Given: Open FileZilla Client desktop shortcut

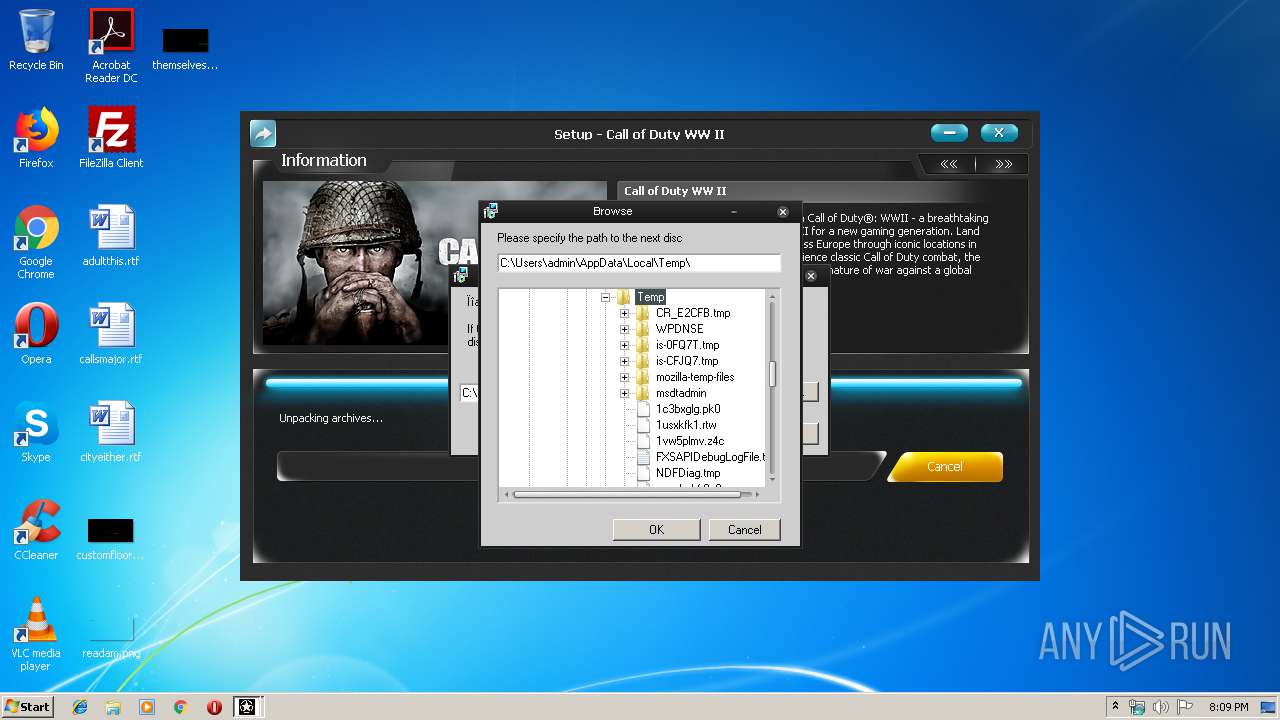Looking at the screenshot, I should pyautogui.click(x=111, y=138).
